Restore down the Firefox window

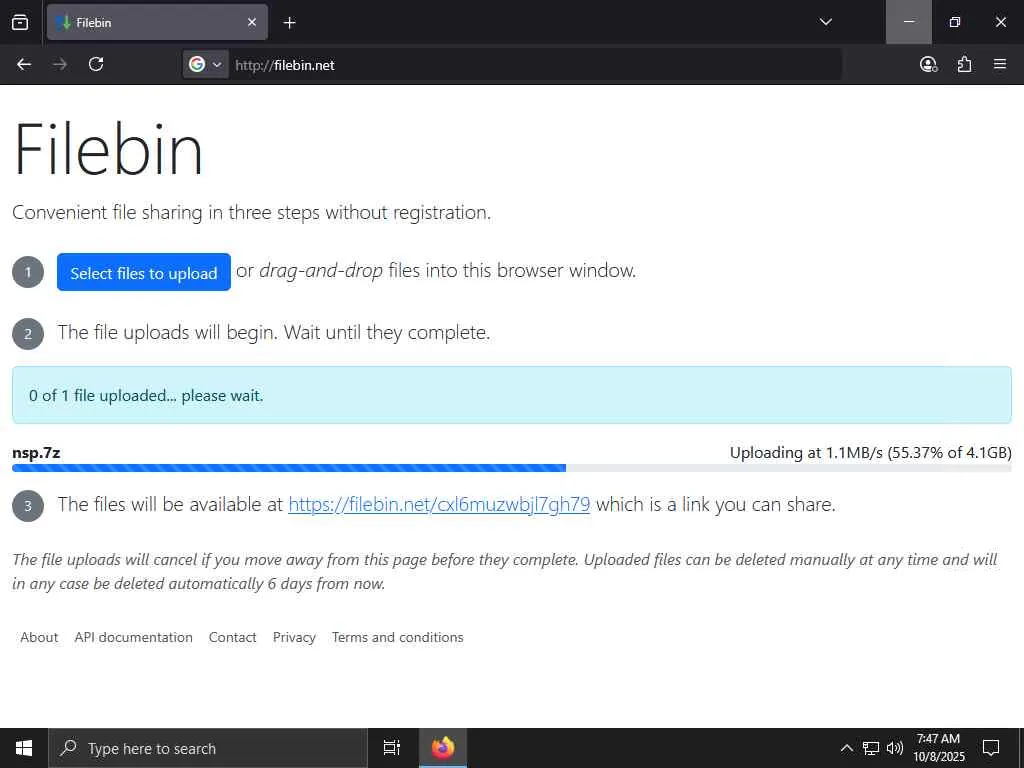(x=955, y=22)
